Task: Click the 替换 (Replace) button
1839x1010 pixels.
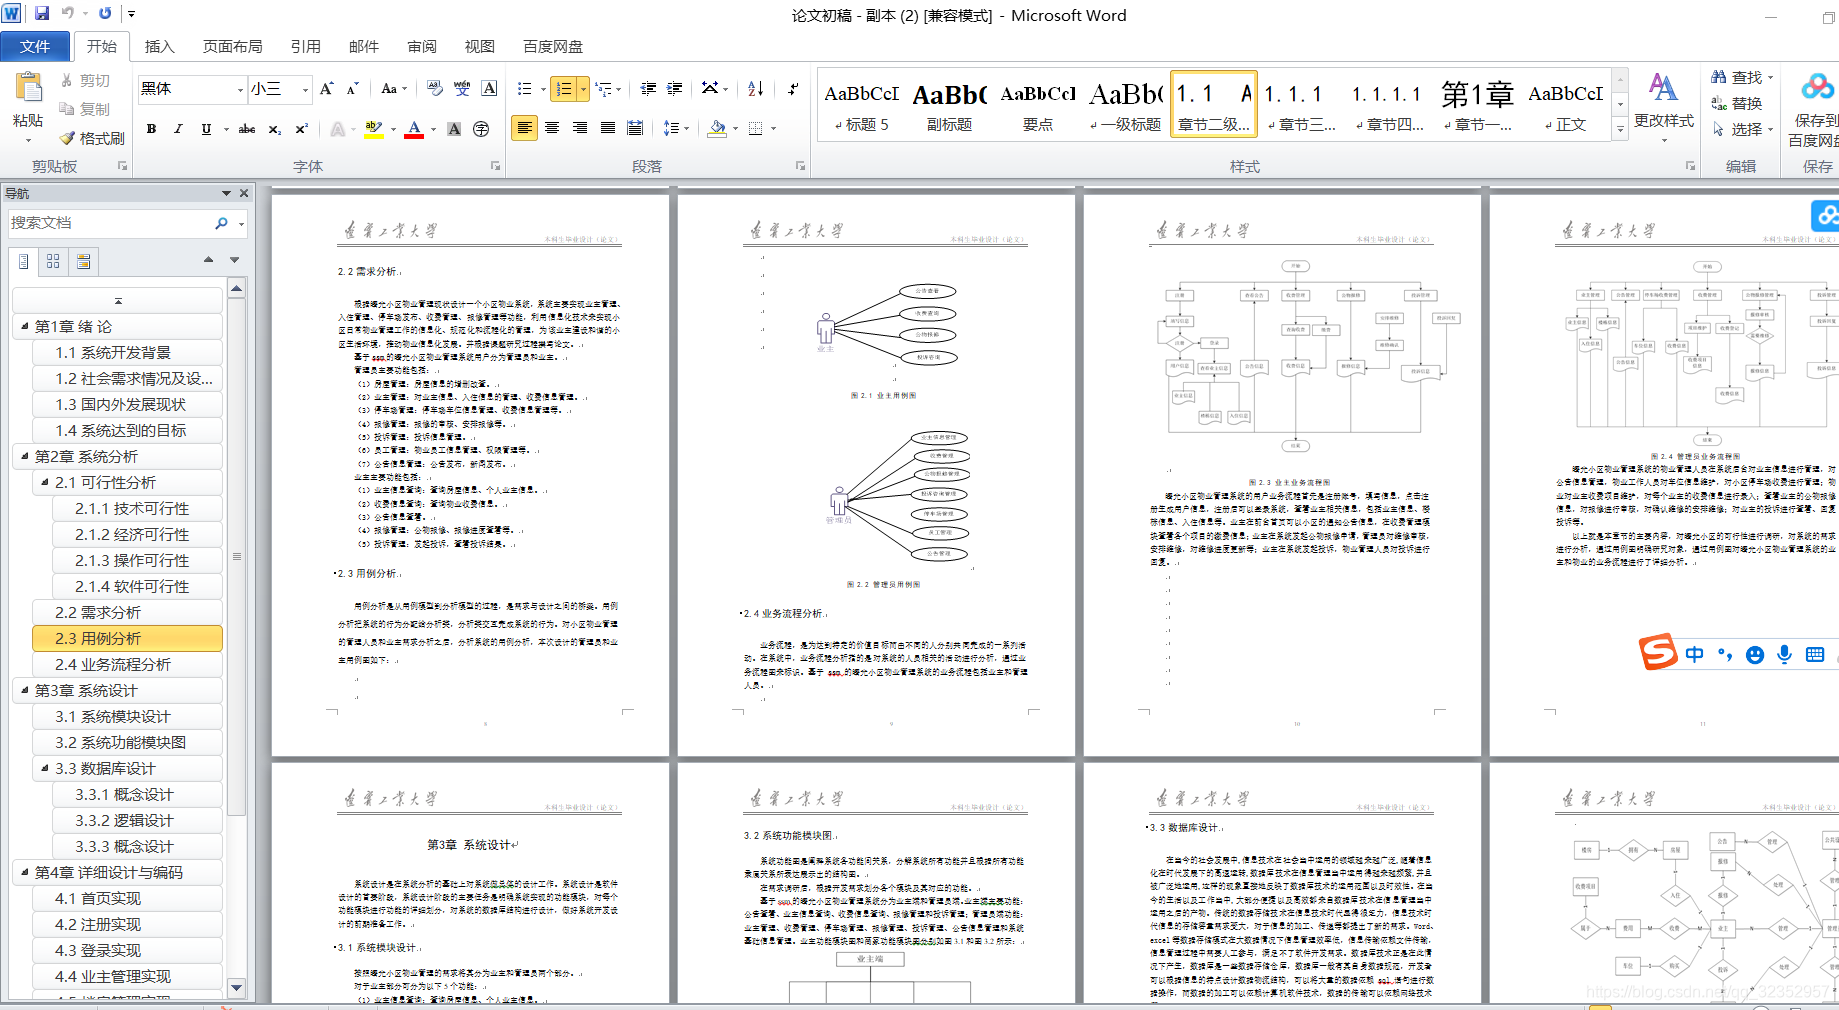Action: [1737, 103]
